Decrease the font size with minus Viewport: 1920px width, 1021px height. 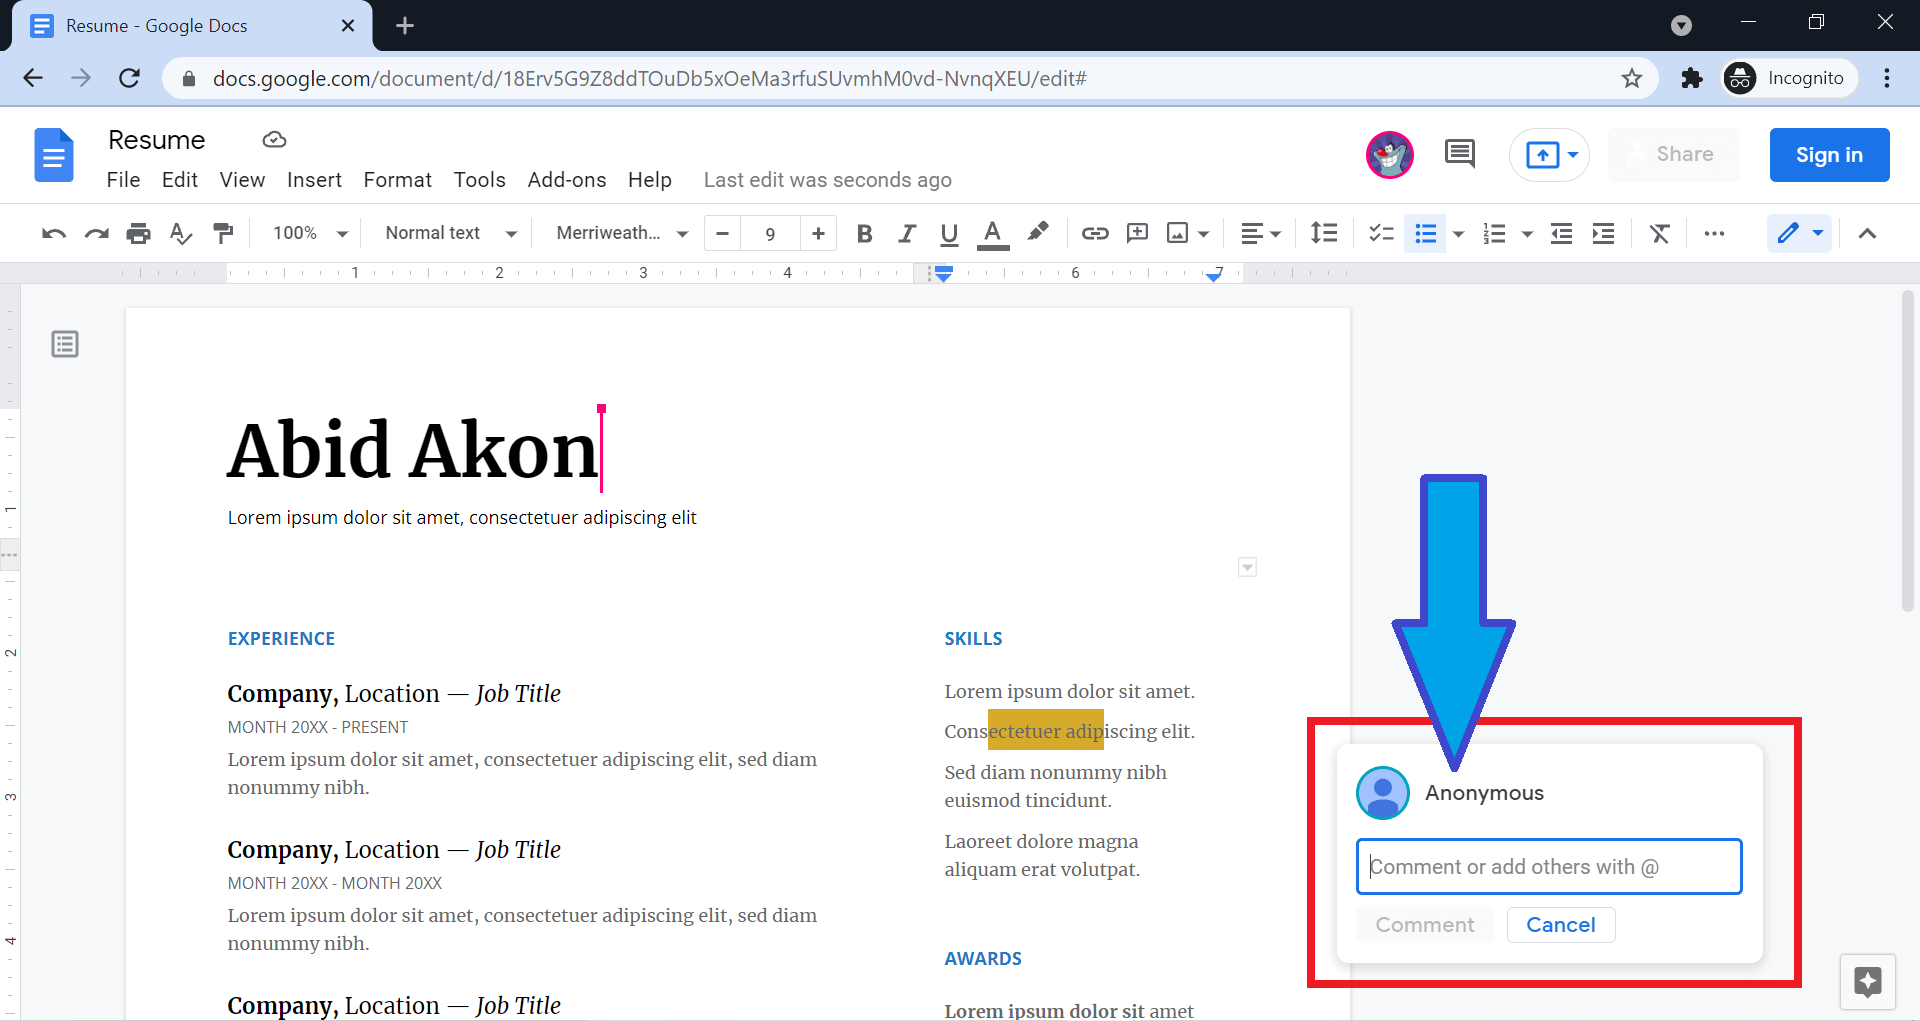pyautogui.click(x=723, y=234)
